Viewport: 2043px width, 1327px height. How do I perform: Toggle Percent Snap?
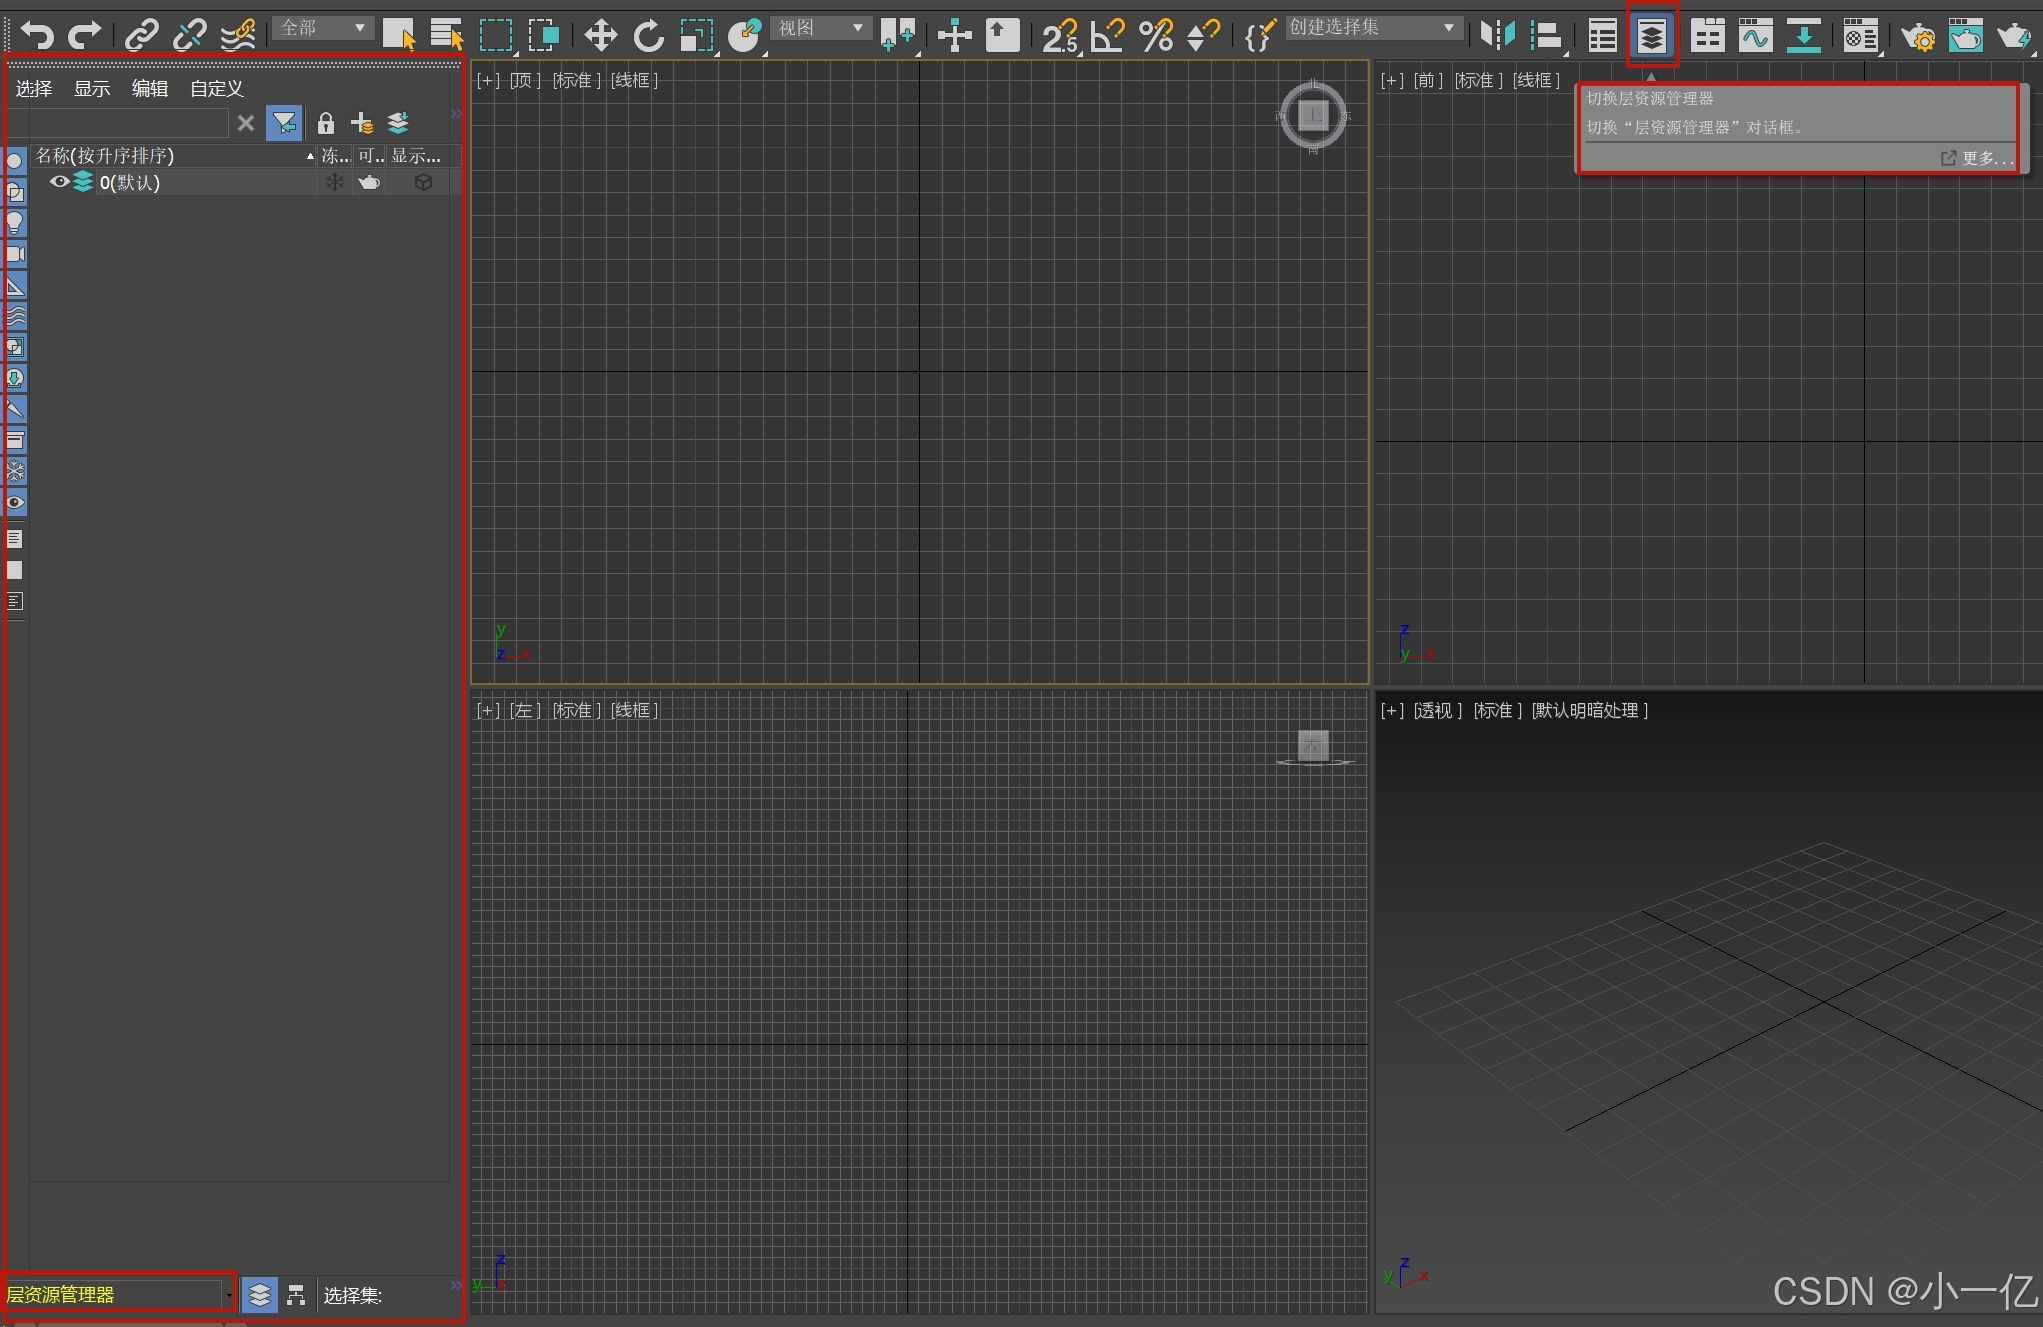pos(1156,36)
